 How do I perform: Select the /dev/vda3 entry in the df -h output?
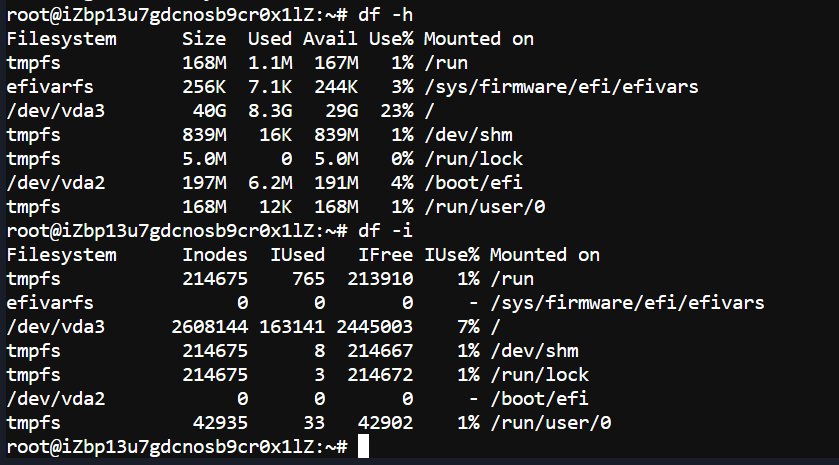56,111
